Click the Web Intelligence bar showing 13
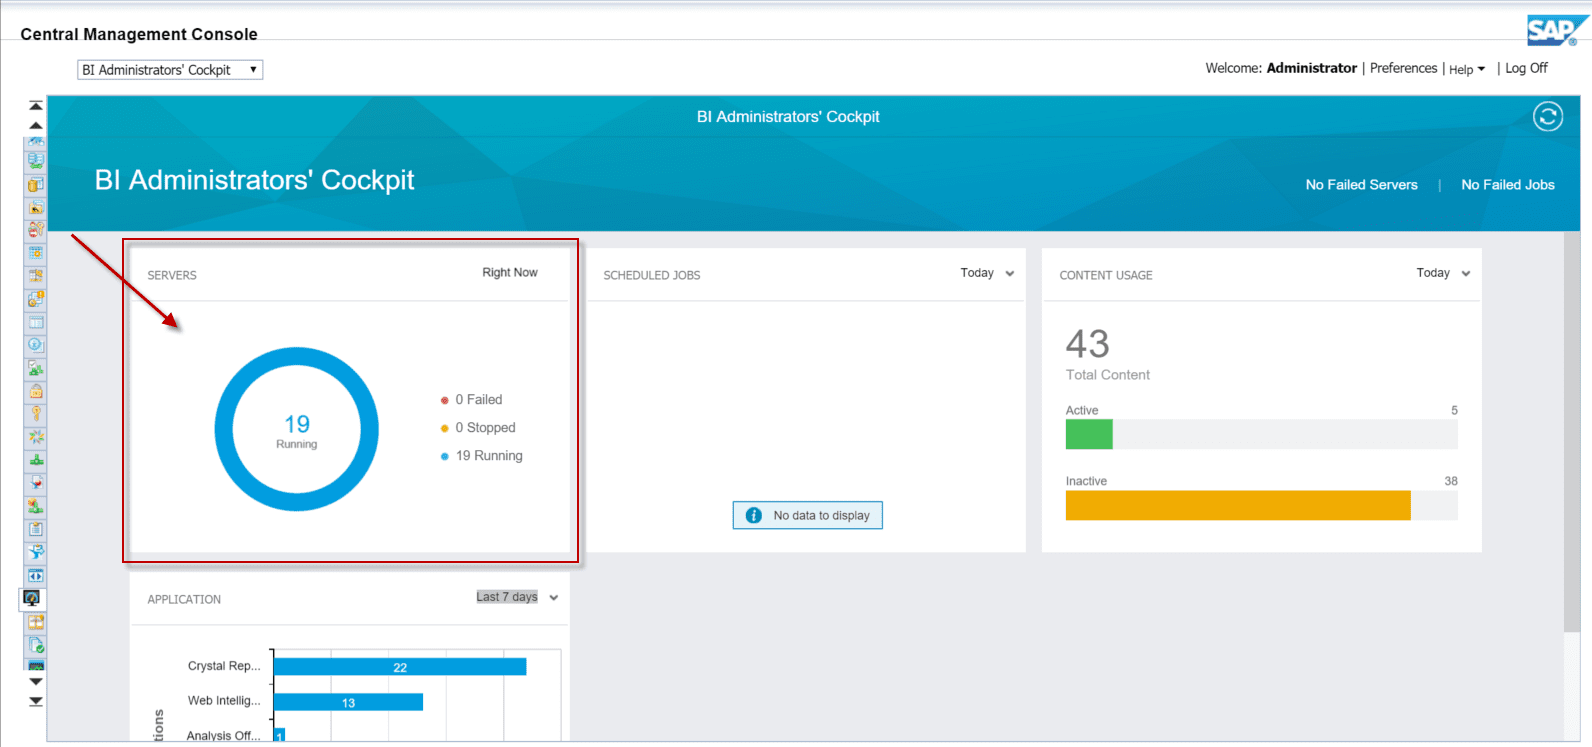This screenshot has height=747, width=1592. [x=348, y=702]
